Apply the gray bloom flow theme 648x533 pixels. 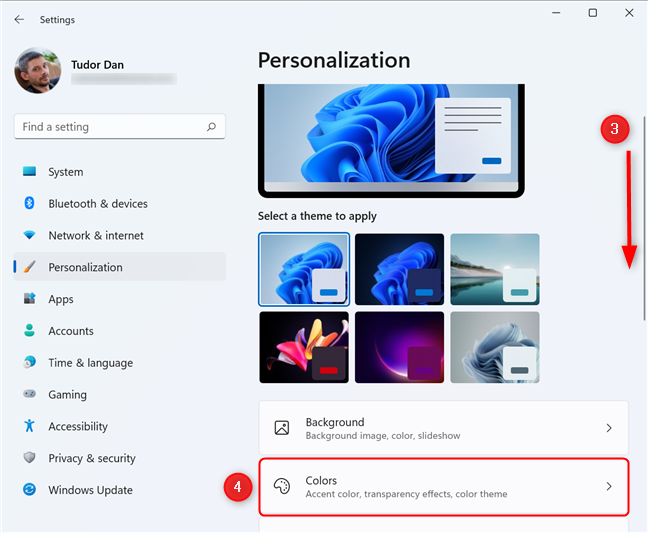pos(495,347)
